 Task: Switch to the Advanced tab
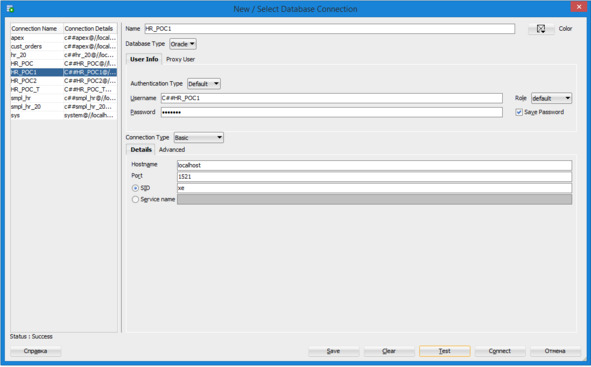(172, 150)
